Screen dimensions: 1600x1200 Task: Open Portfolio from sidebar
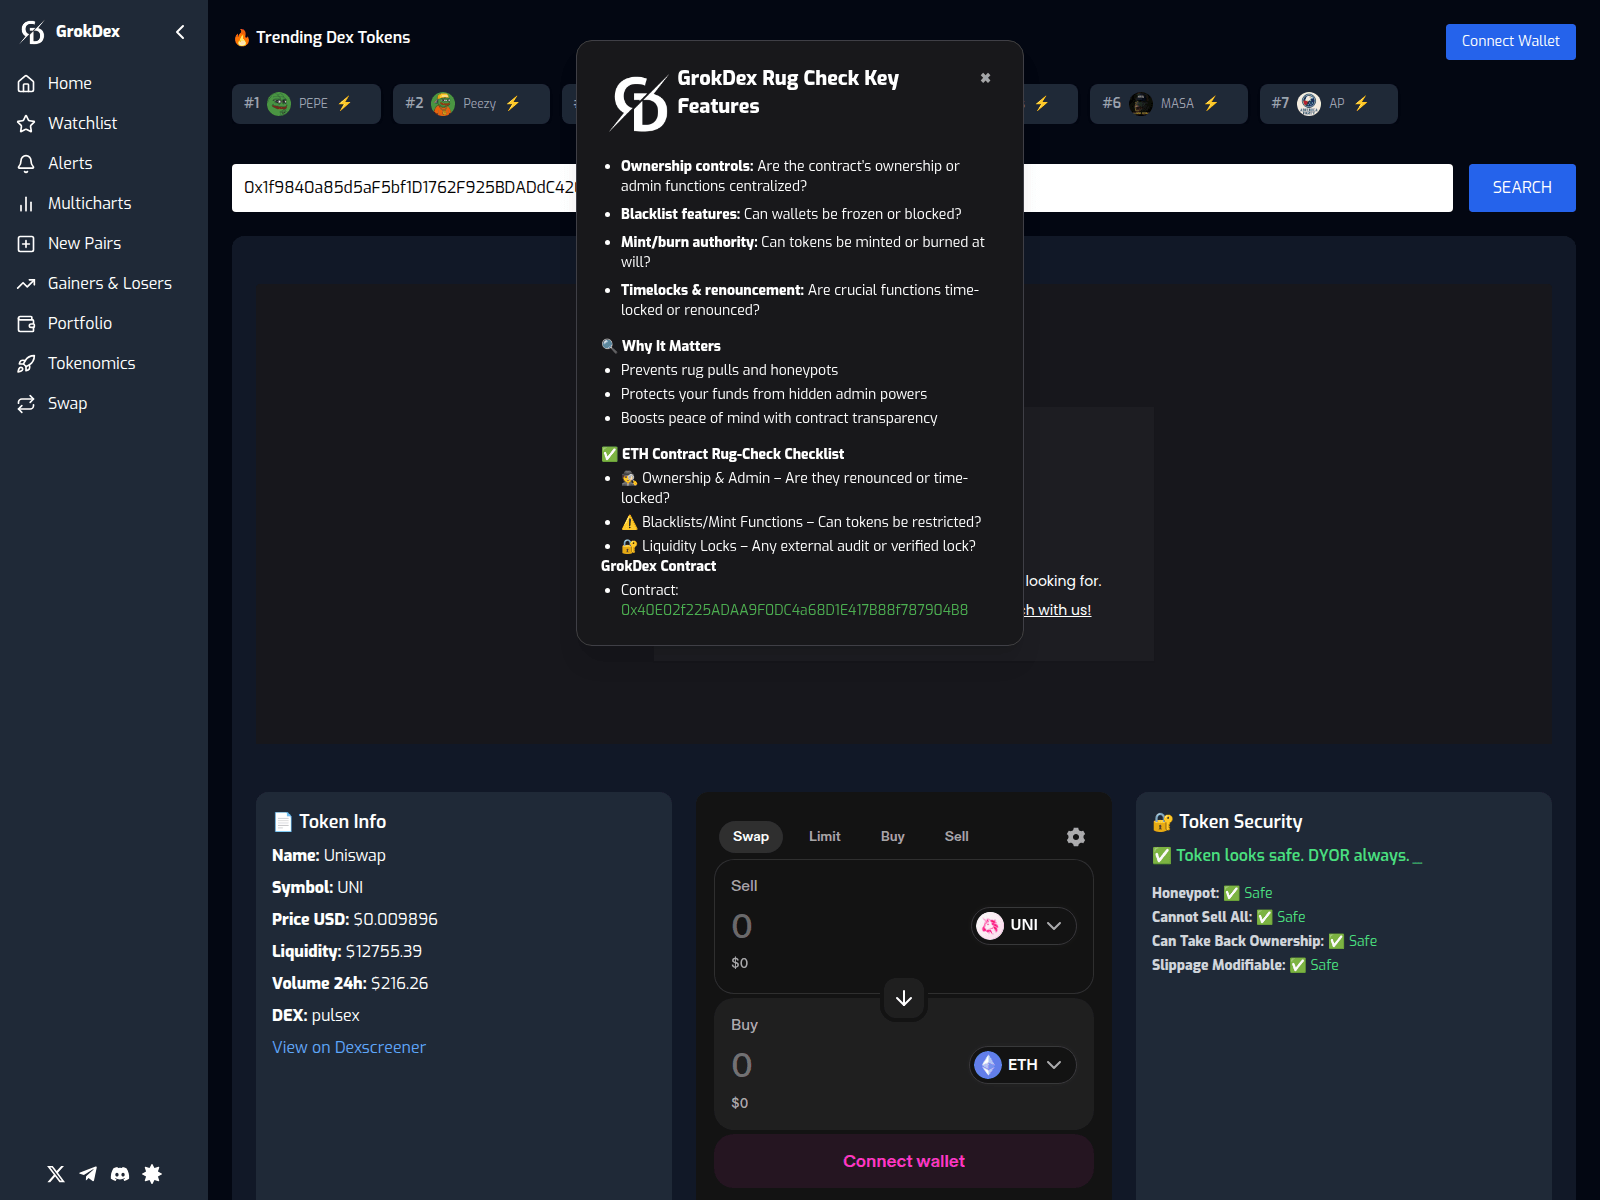(x=79, y=323)
